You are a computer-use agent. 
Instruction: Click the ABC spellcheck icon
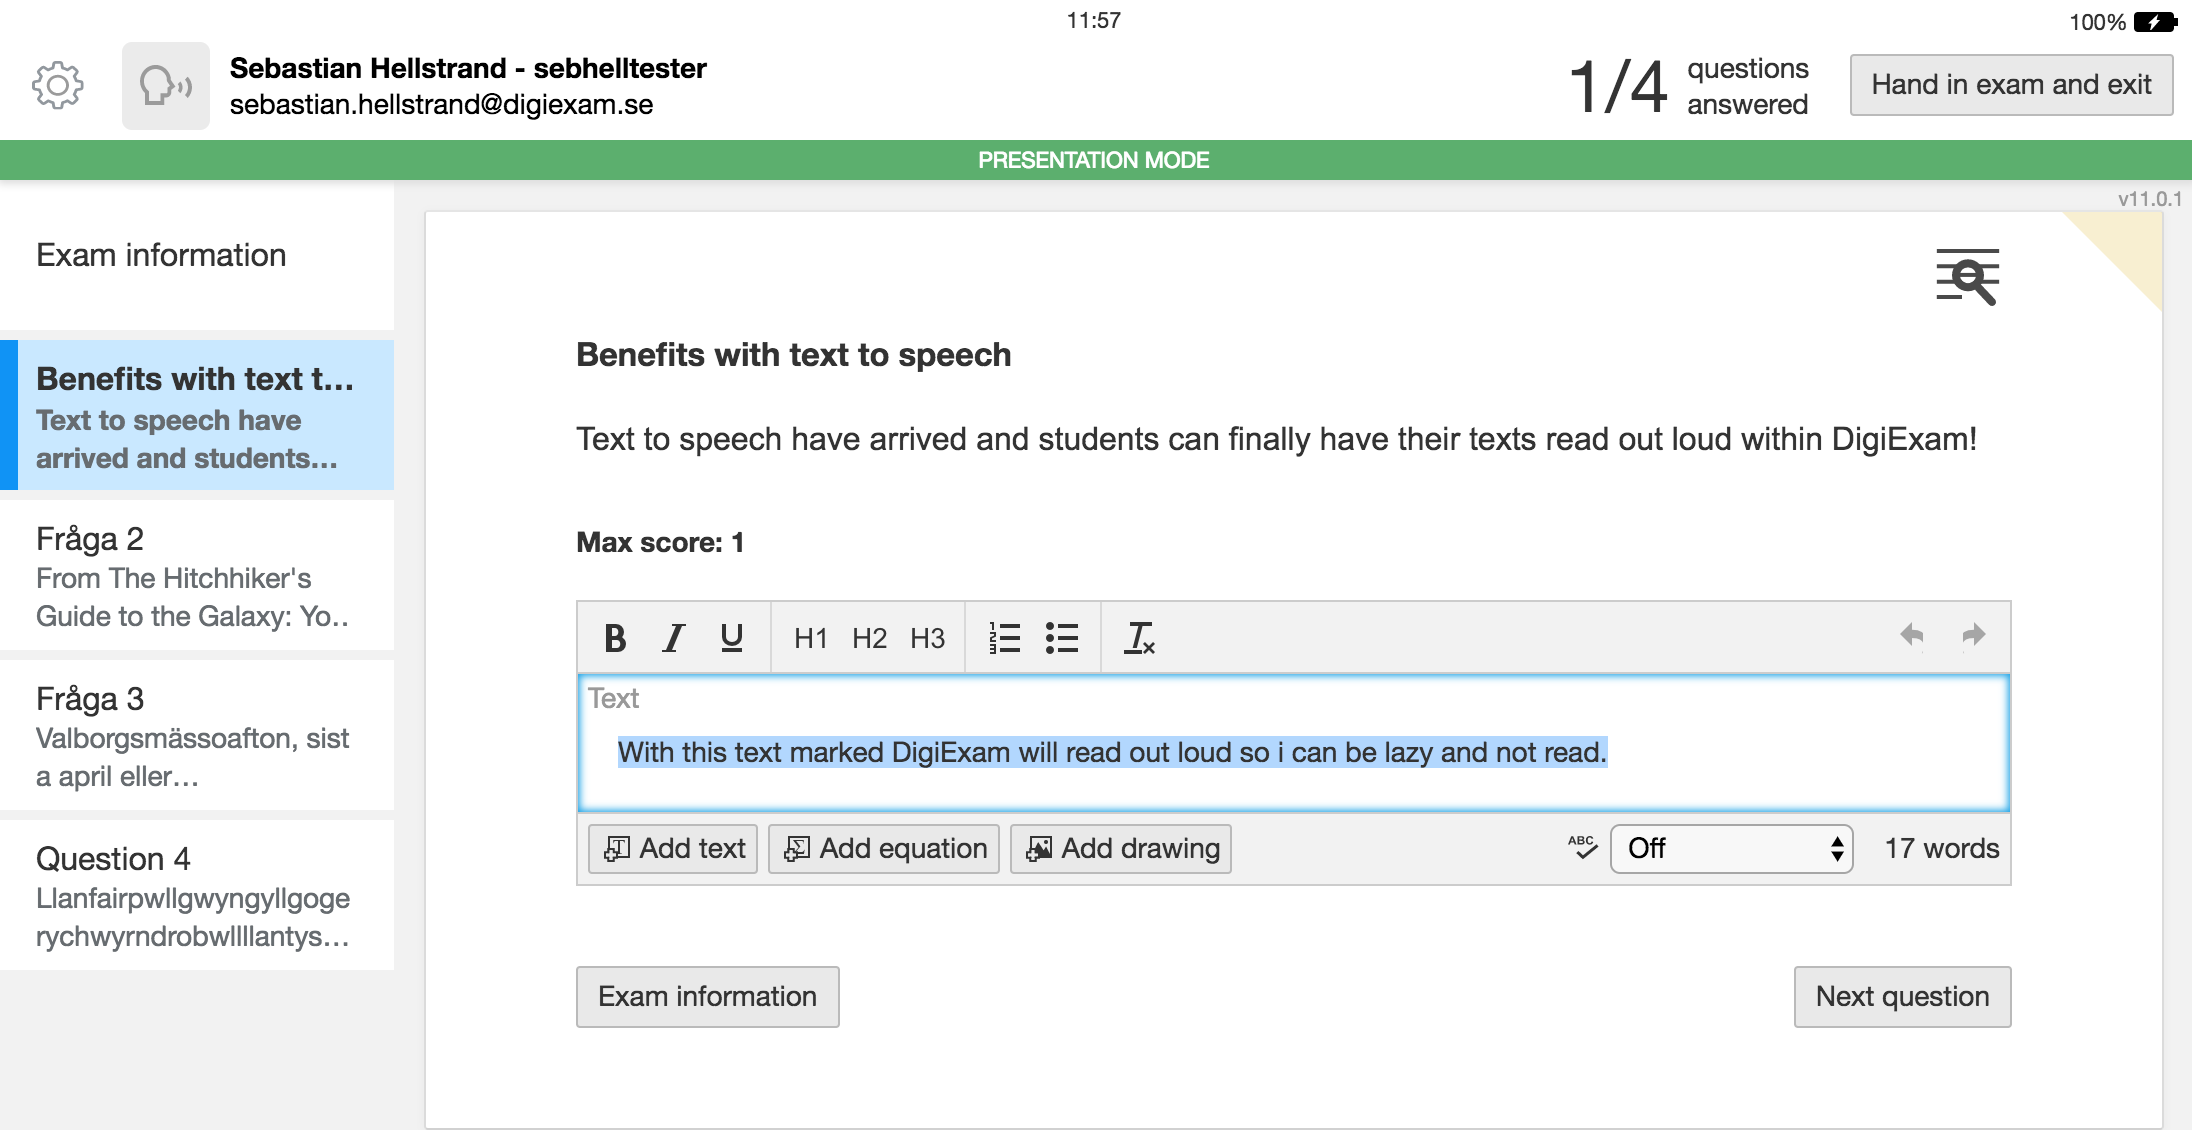coord(1582,848)
